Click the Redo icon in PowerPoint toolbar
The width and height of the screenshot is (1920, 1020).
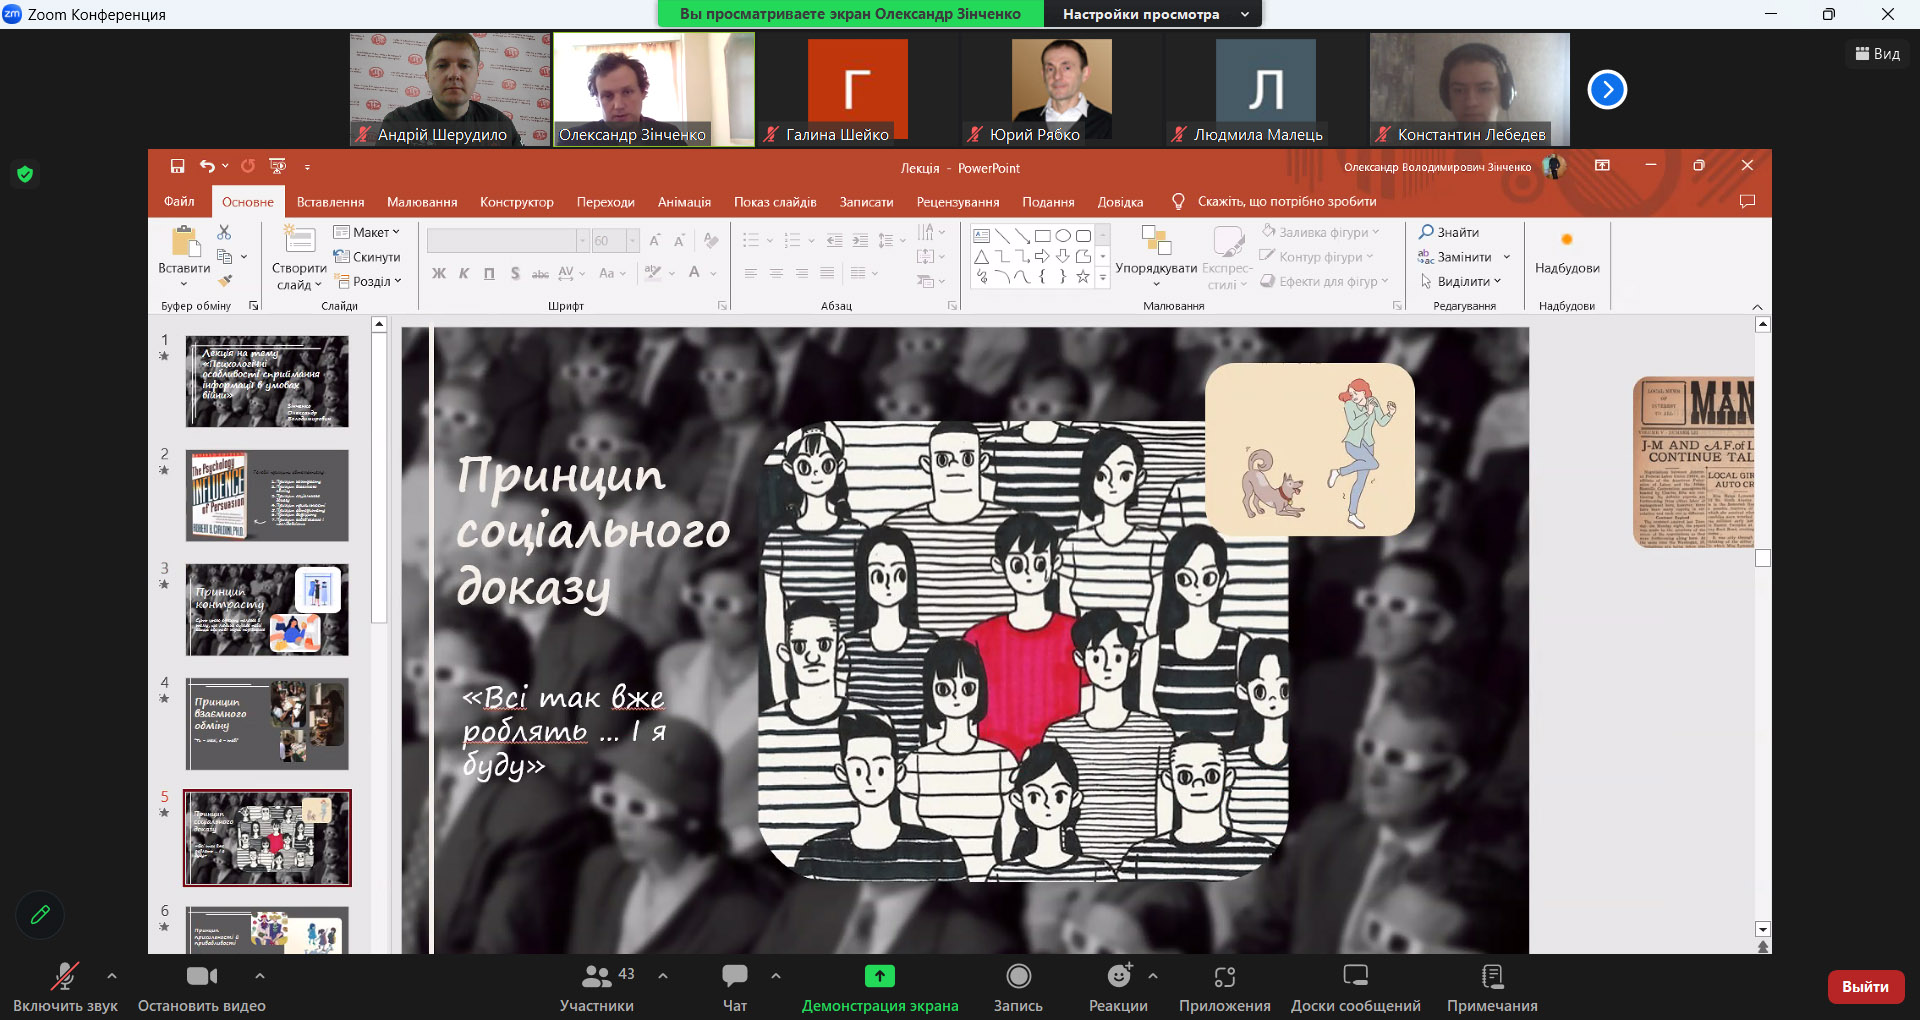tap(248, 166)
